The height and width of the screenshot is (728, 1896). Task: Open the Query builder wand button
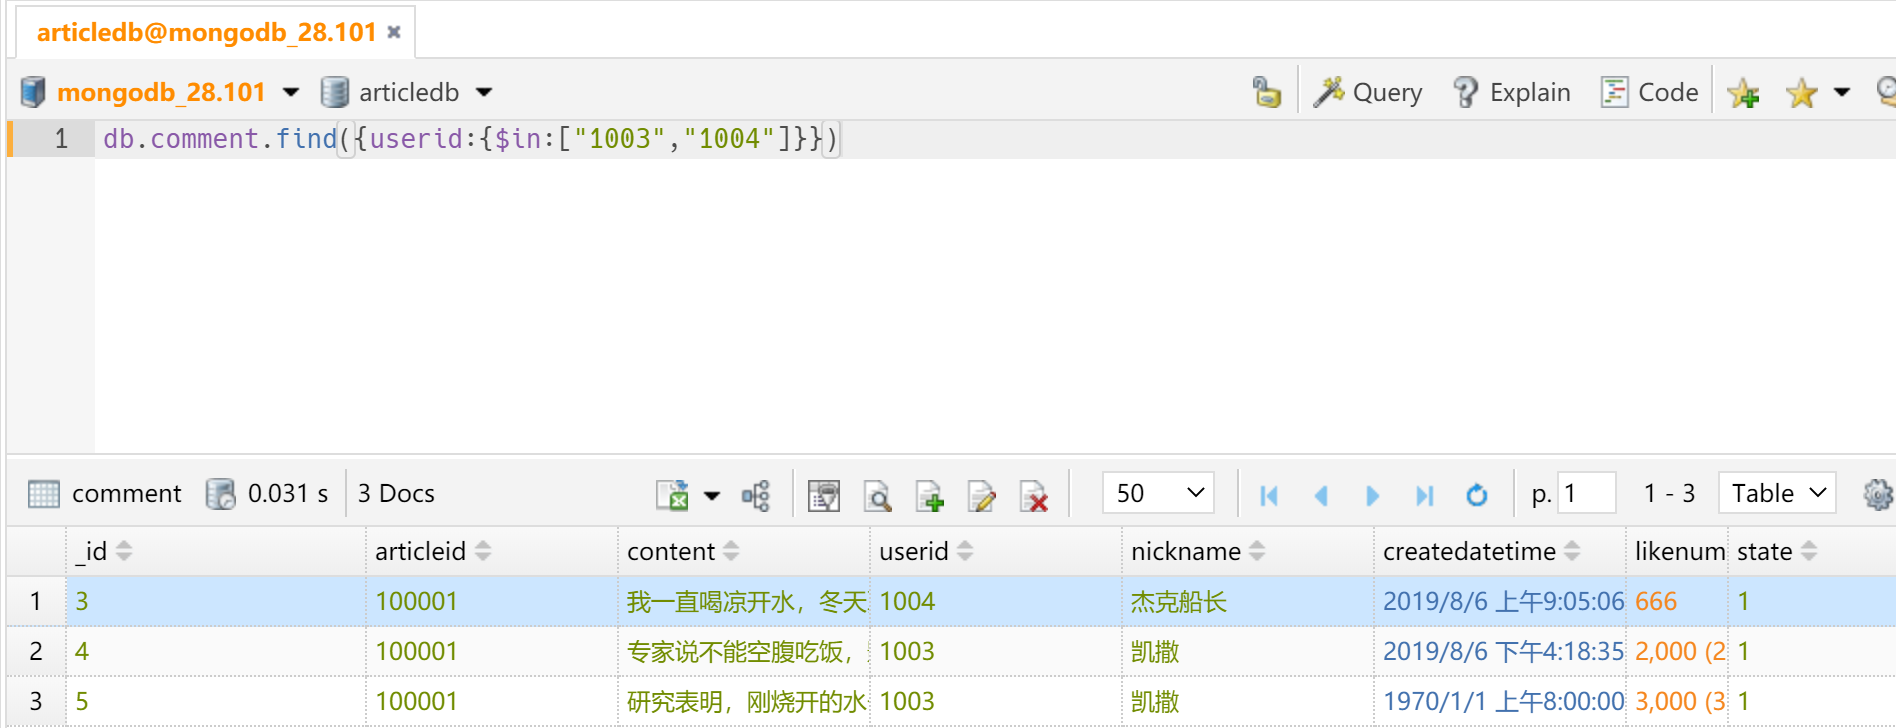(x=1367, y=92)
